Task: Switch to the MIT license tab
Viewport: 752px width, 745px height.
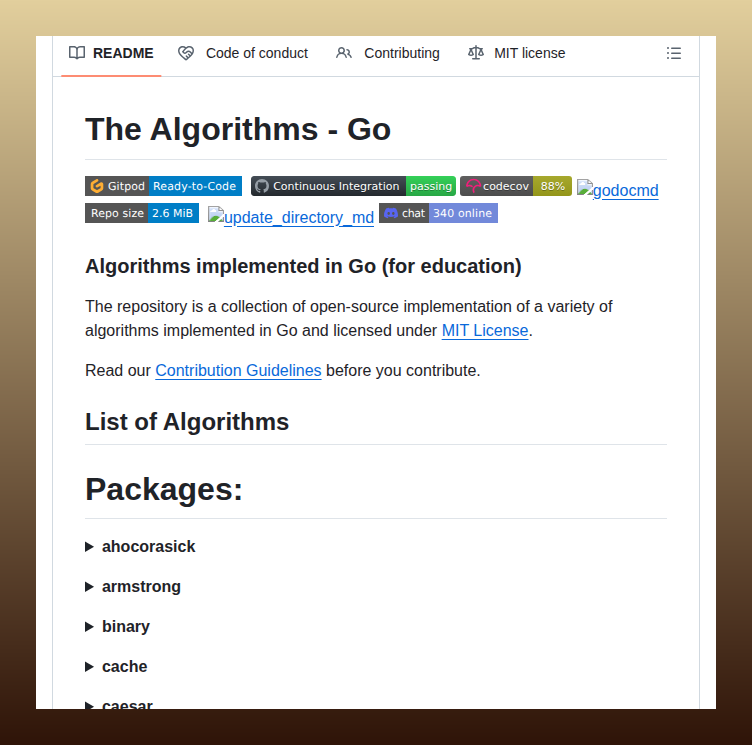Action: [517, 53]
